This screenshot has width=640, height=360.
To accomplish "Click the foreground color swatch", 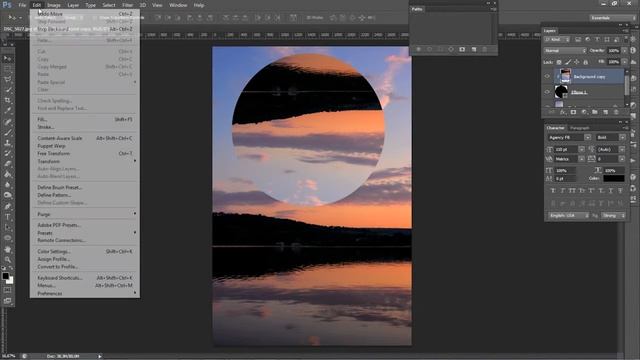I will (5, 276).
